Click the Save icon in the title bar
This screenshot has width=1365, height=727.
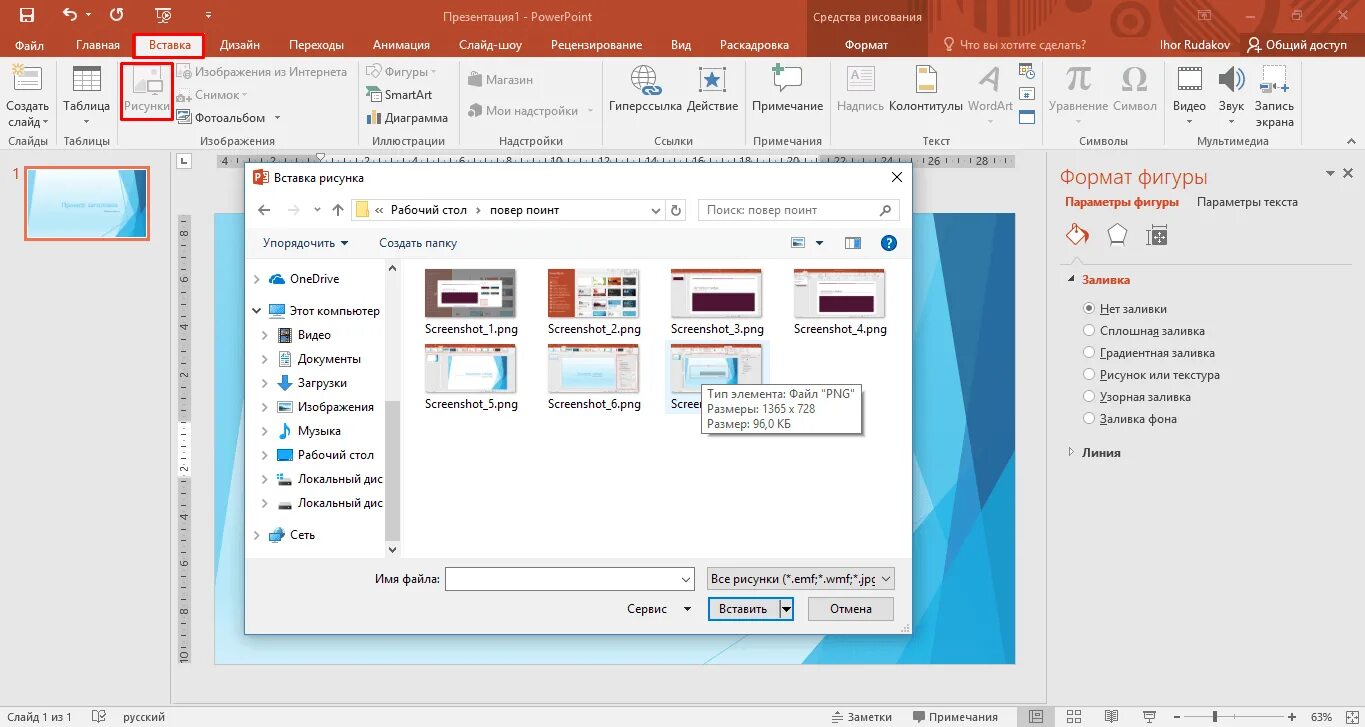tap(27, 15)
